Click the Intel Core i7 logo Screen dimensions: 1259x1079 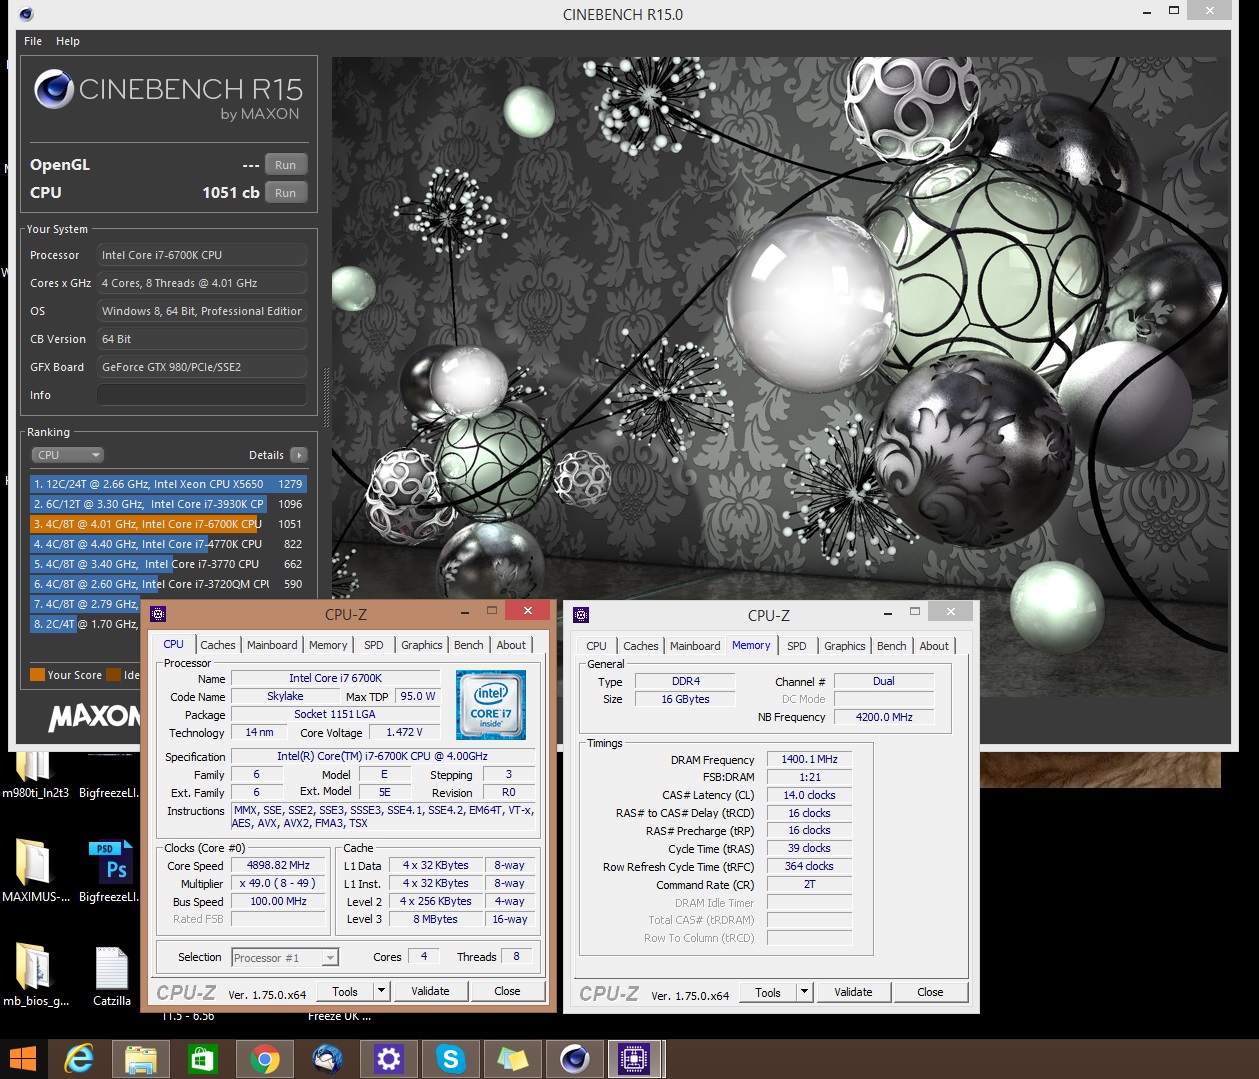pos(491,705)
